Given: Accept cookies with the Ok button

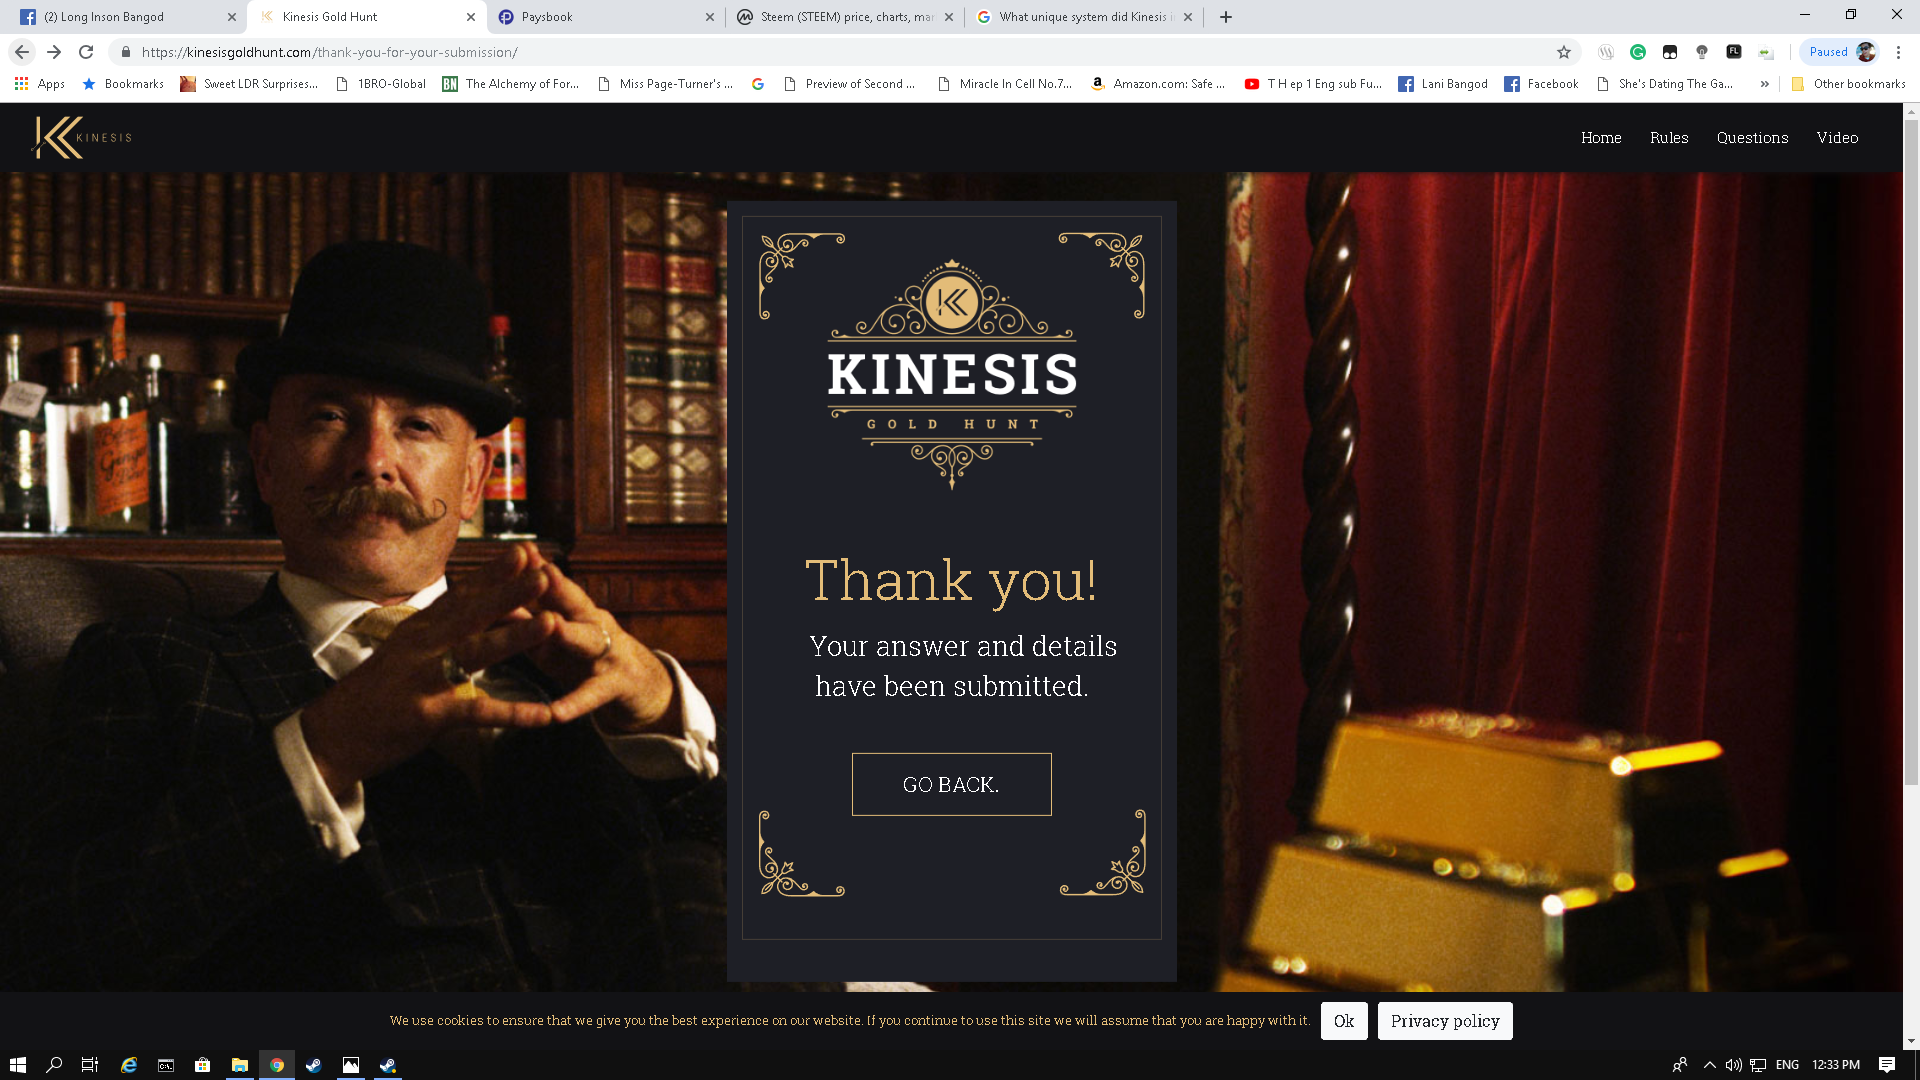Looking at the screenshot, I should (1344, 1021).
